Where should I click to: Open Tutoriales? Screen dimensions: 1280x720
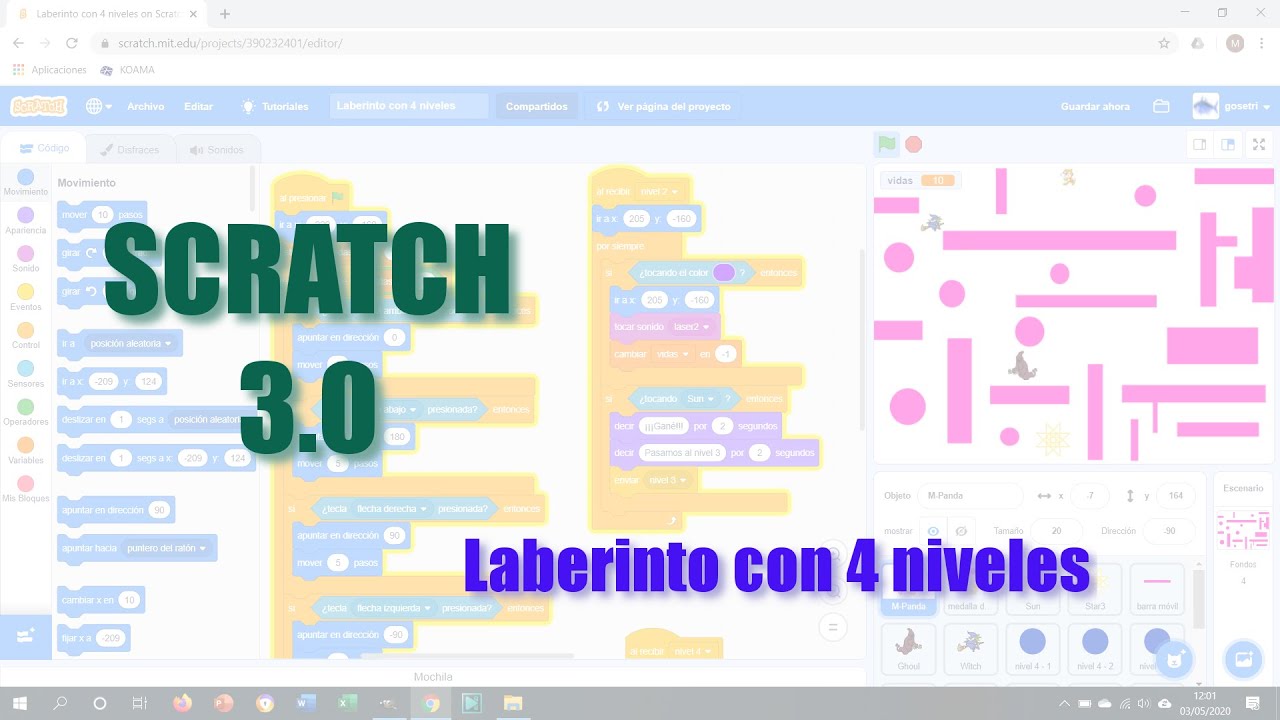click(x=275, y=106)
